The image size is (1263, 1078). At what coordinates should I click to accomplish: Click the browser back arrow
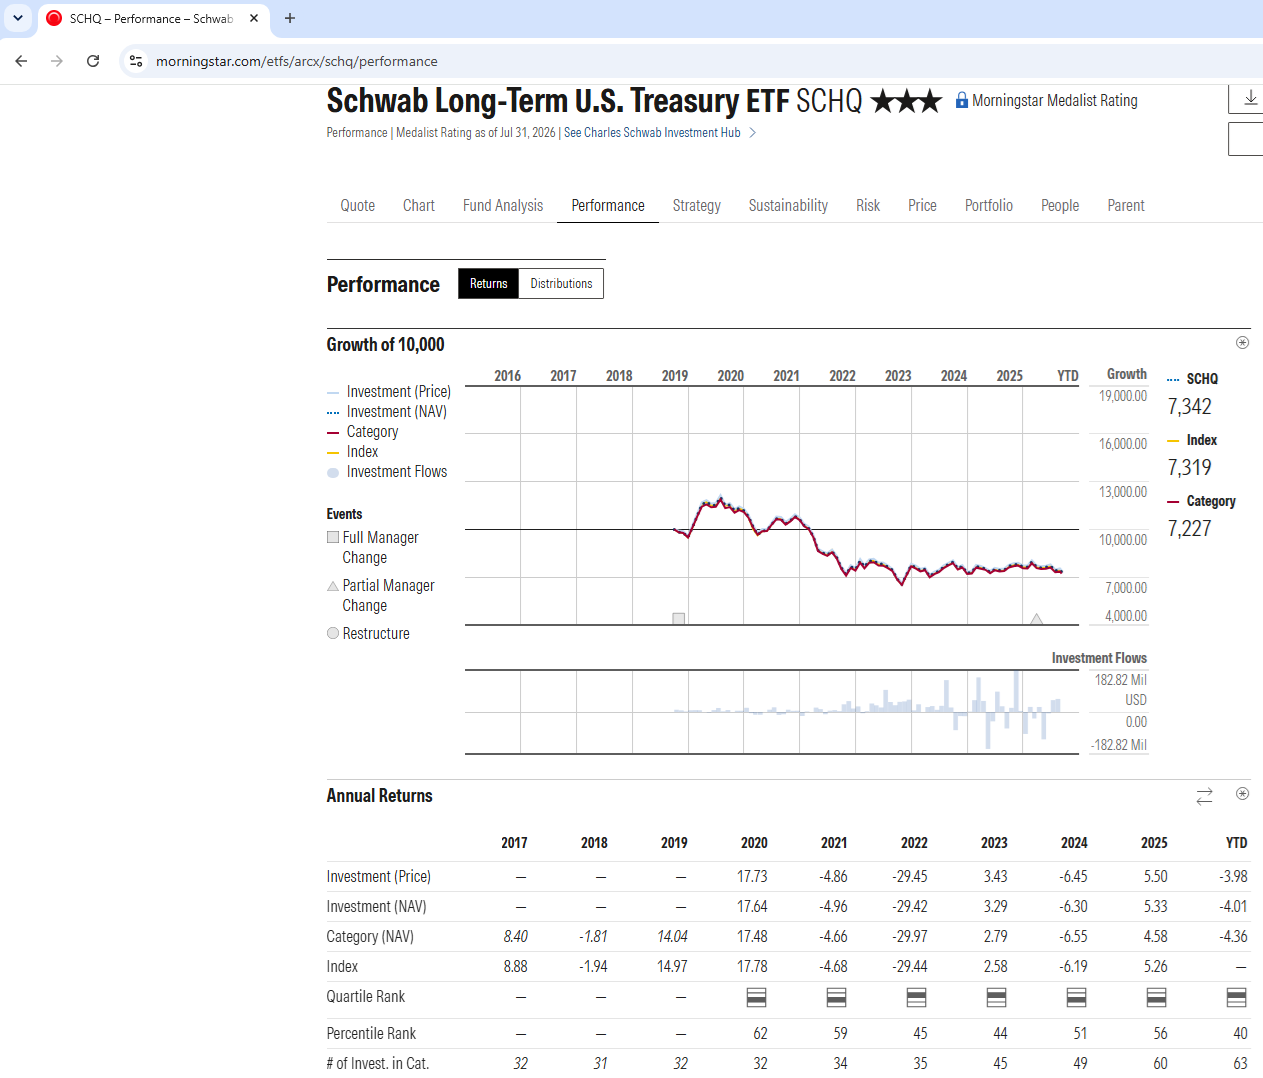click(21, 61)
